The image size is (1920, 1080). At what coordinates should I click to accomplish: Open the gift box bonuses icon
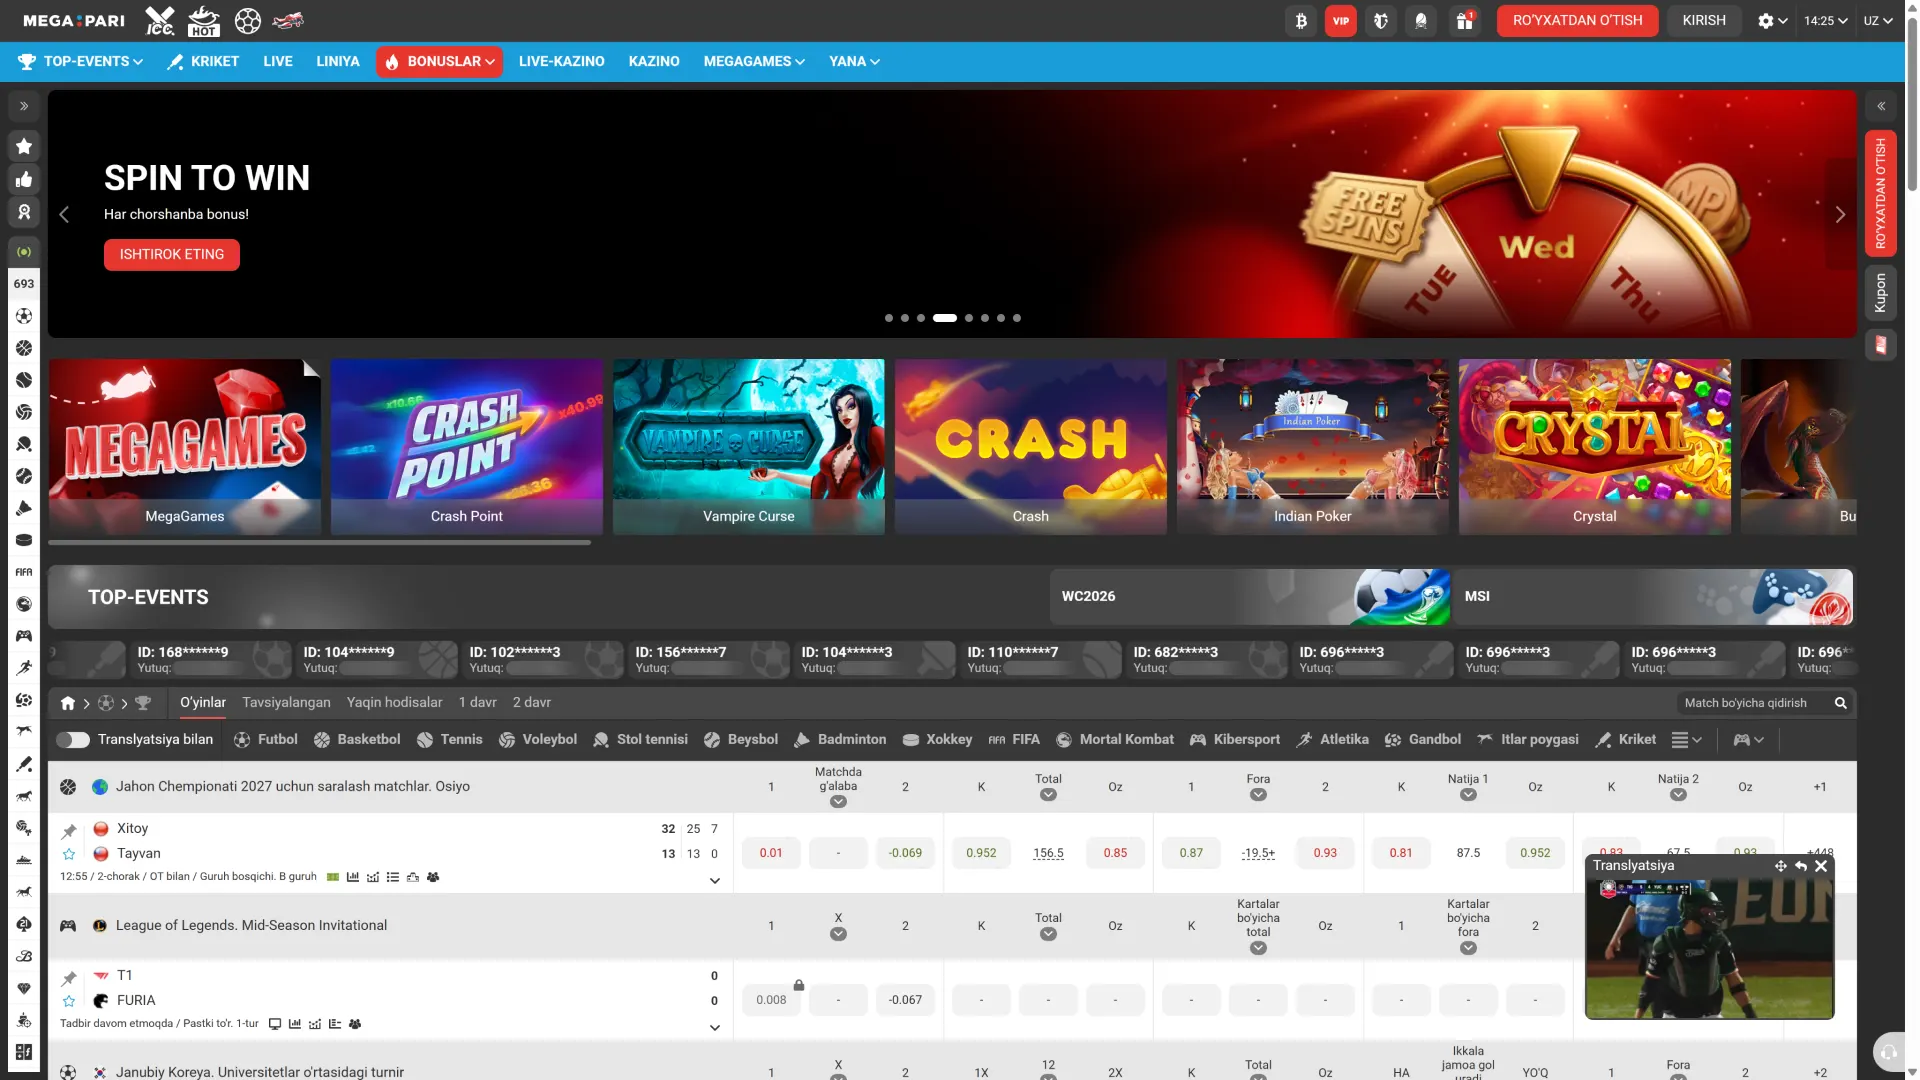[x=1464, y=21]
